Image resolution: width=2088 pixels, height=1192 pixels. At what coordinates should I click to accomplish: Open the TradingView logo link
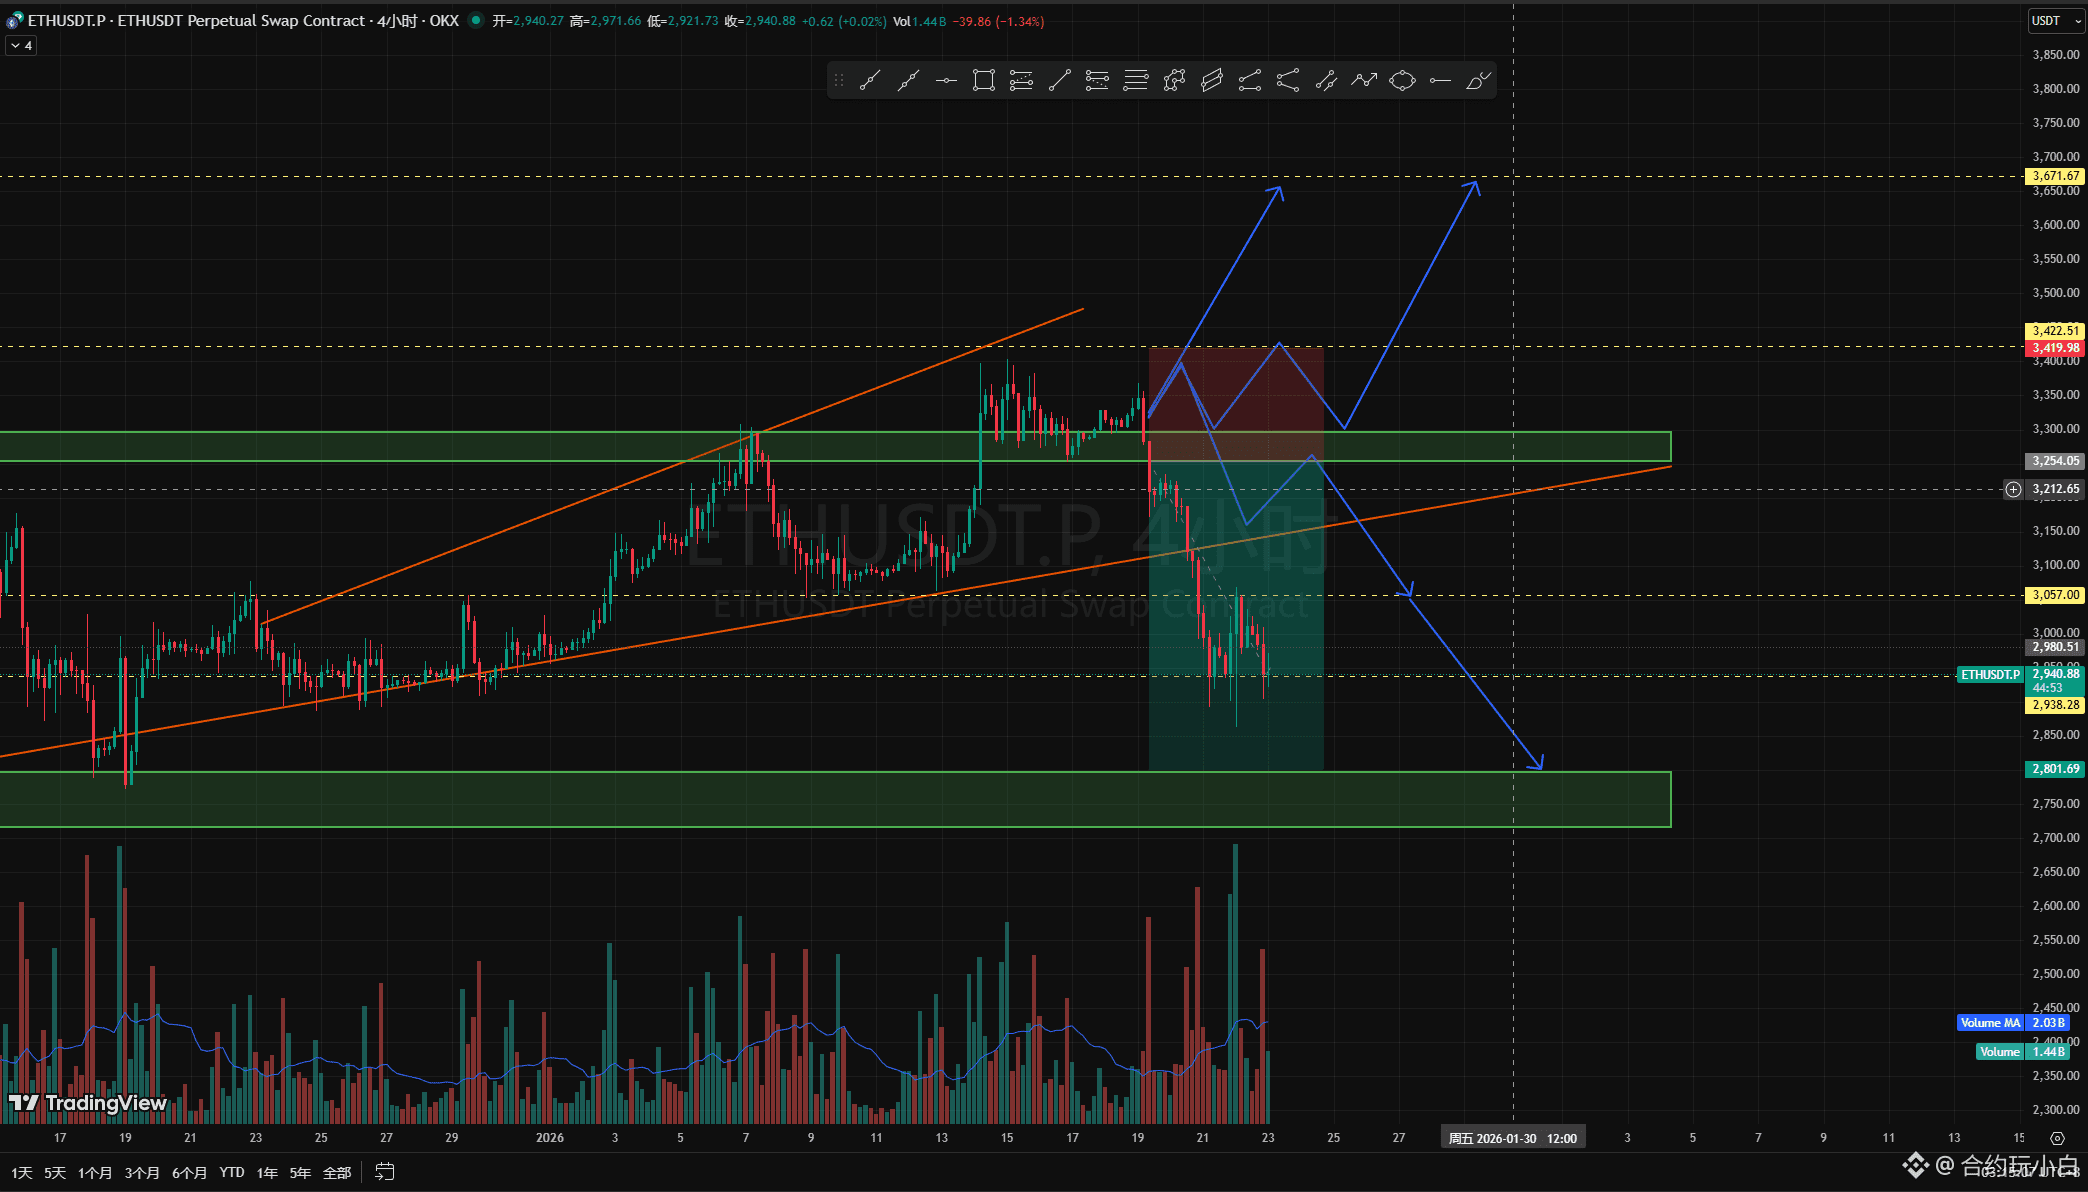pyautogui.click(x=87, y=1103)
